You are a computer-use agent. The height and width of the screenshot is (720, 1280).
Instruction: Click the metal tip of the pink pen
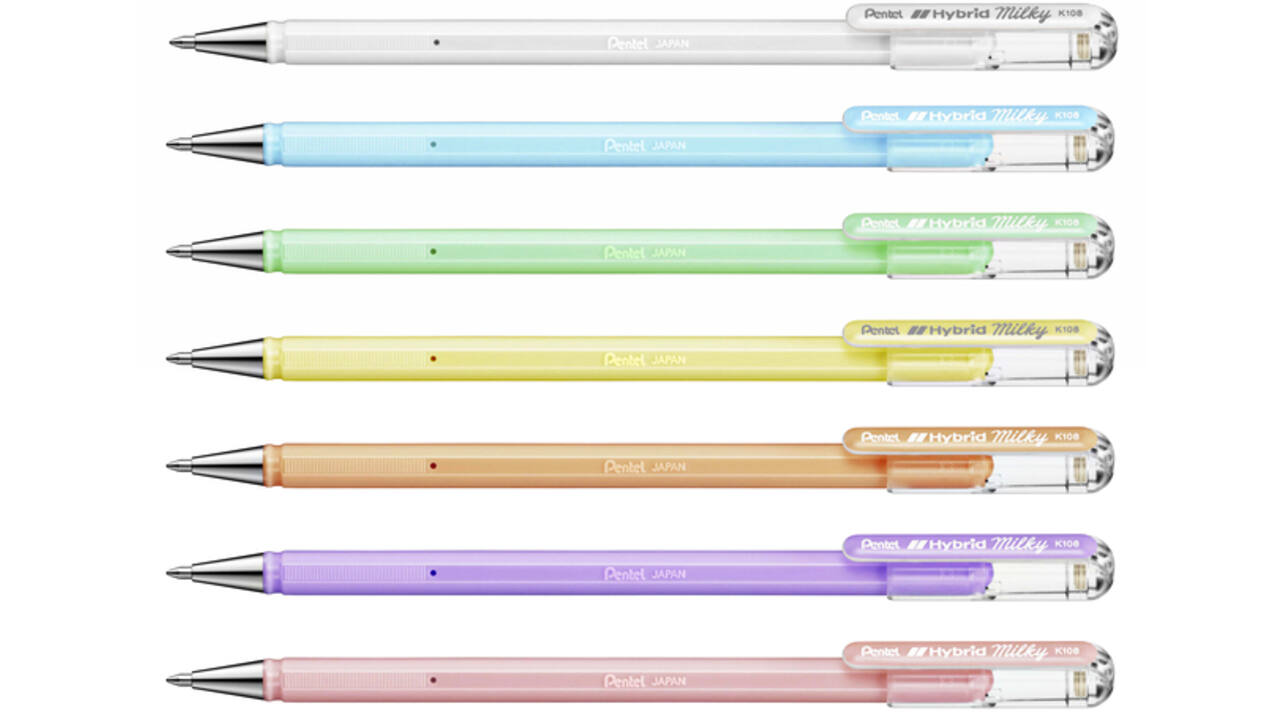click(x=216, y=680)
